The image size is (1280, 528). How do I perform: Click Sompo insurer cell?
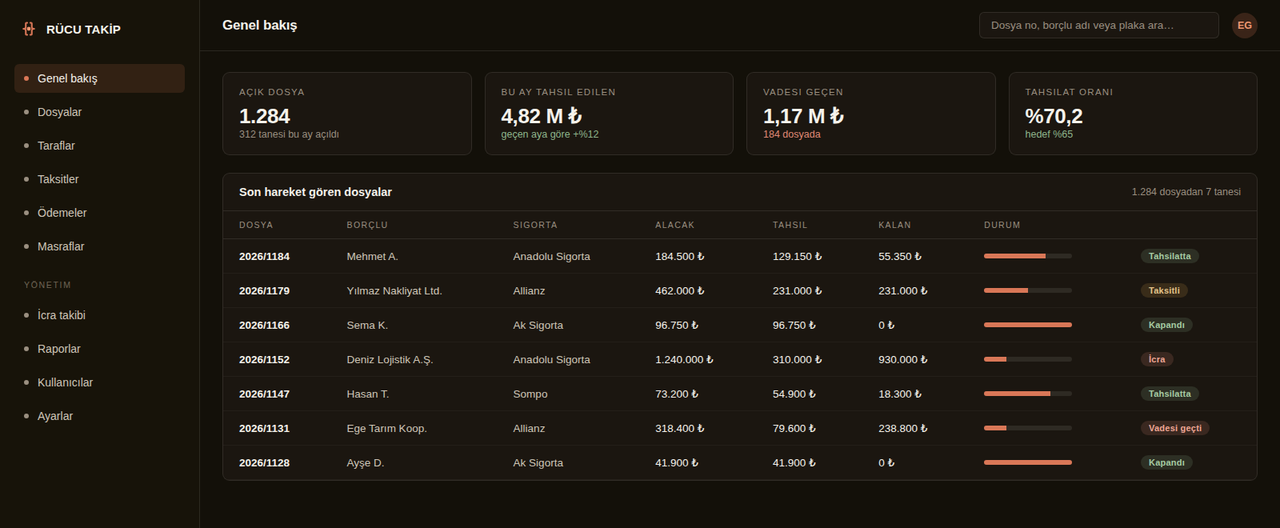coord(530,394)
